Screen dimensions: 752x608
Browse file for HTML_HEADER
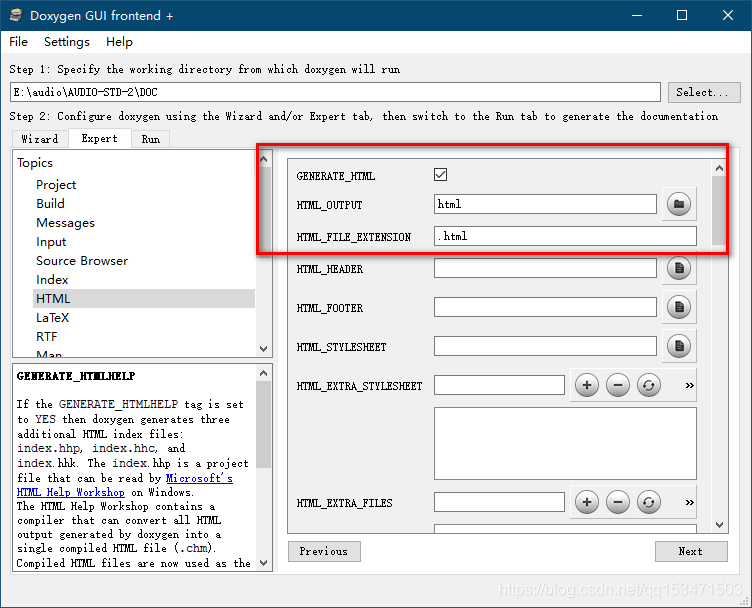(679, 268)
